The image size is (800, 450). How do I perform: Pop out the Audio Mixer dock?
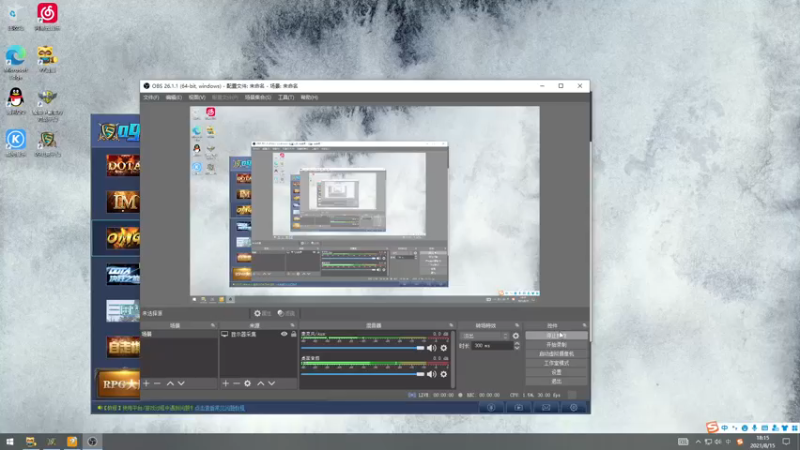point(451,326)
